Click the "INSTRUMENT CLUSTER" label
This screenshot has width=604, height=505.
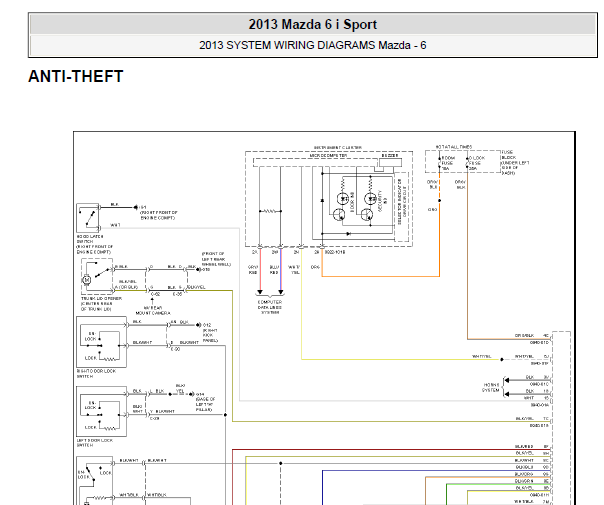click(x=337, y=148)
